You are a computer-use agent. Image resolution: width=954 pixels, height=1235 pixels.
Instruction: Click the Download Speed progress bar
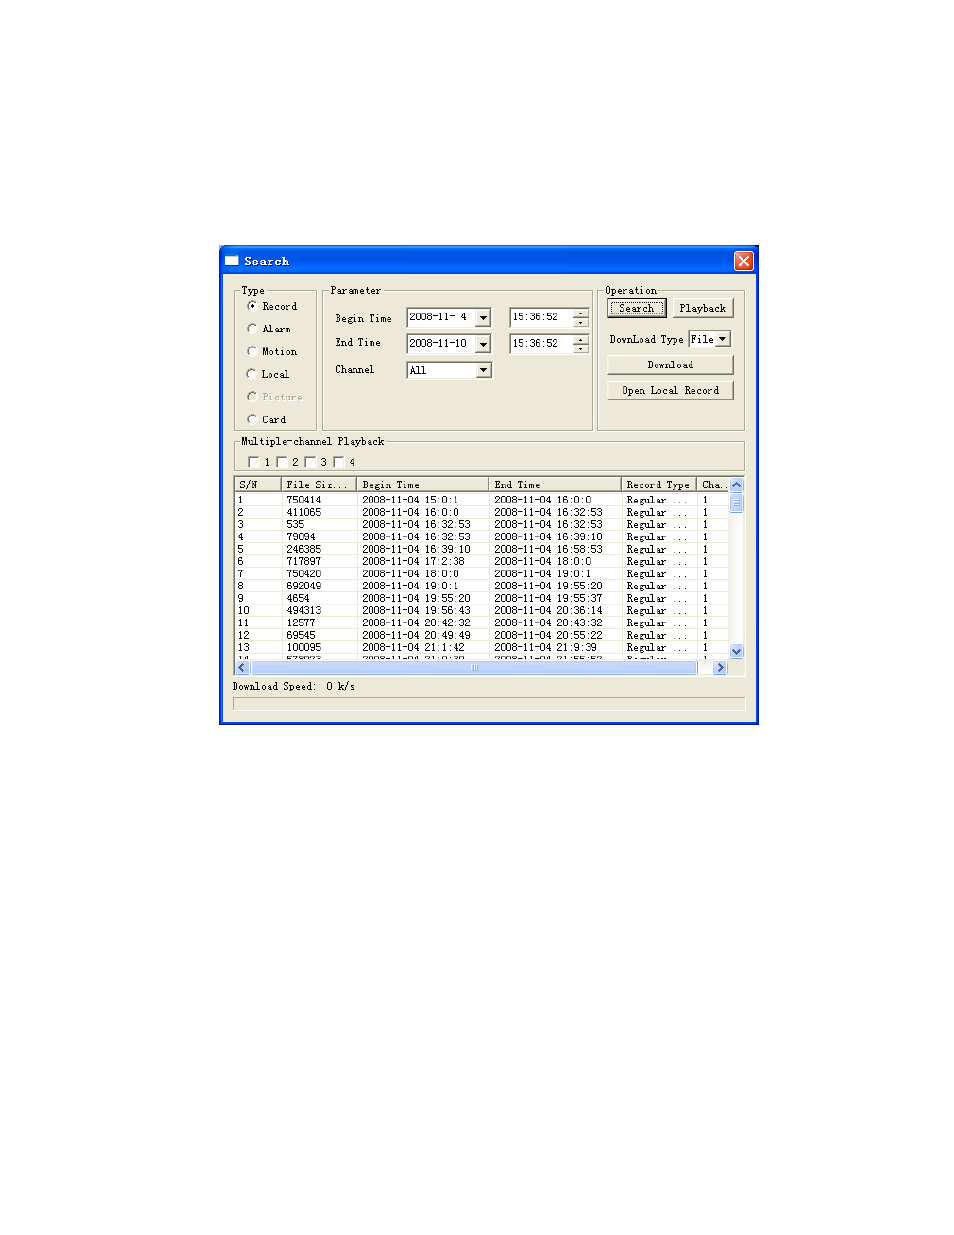[489, 704]
